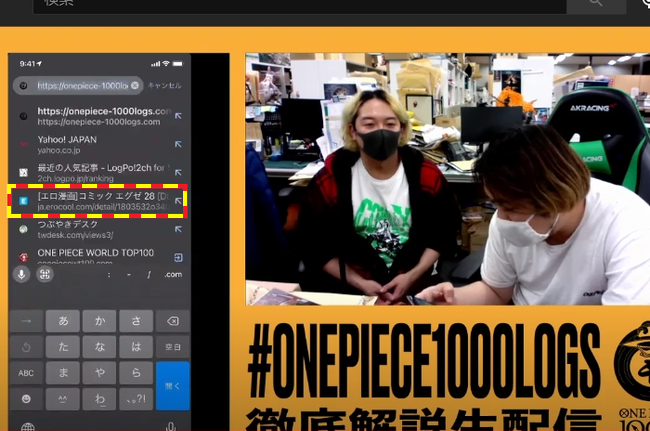Tap the ま key on the keyboard
Viewport: 650px width, 431px height.
point(63,373)
